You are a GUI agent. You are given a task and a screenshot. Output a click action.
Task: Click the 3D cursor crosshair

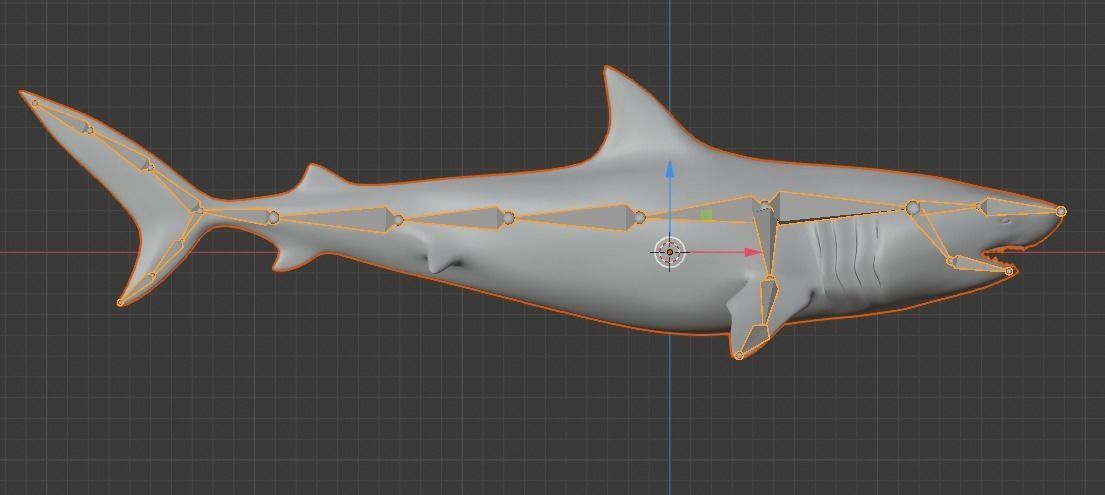(x=669, y=252)
